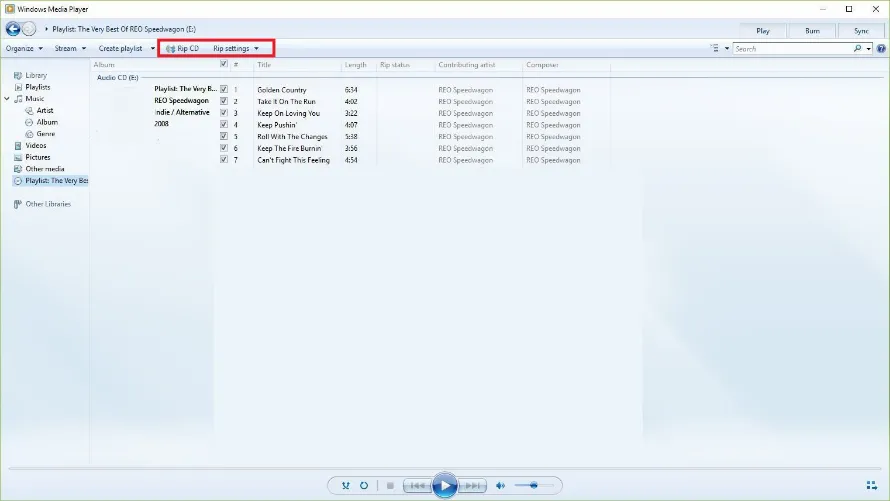Select Library in the navigation pane
Image resolution: width=890 pixels, height=501 pixels.
36,75
